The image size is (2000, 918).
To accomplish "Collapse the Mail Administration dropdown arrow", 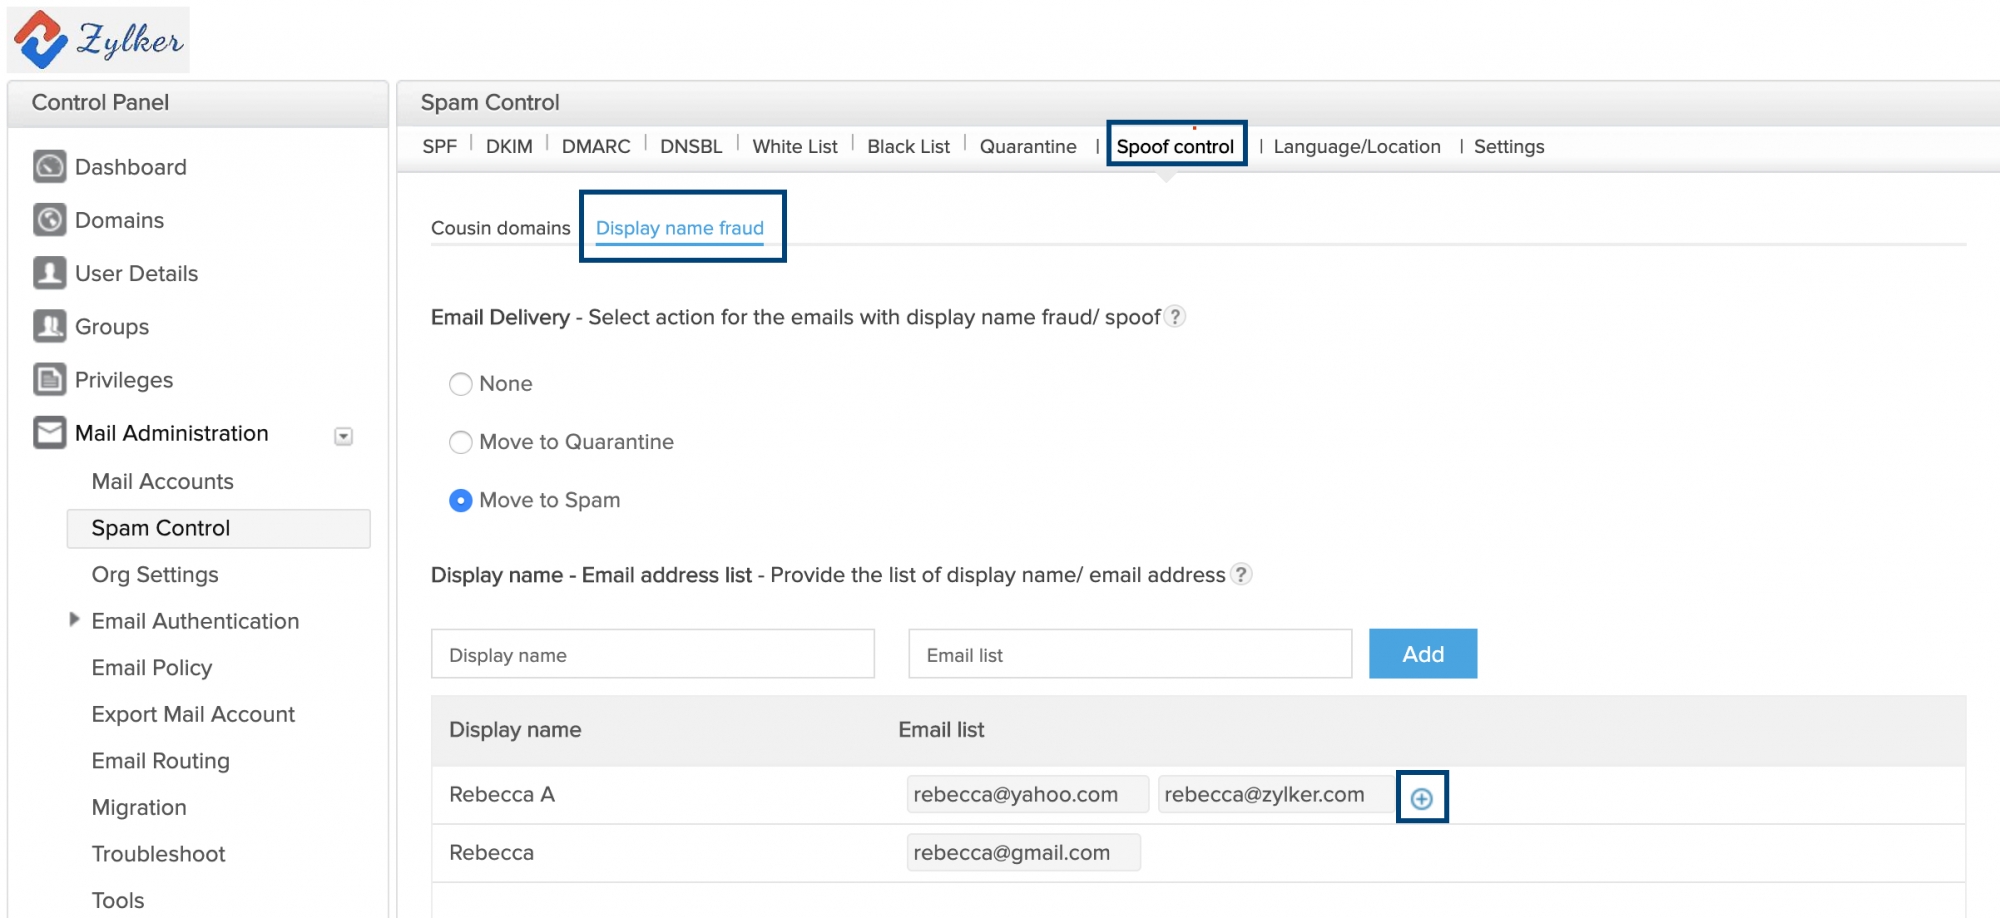I will (x=343, y=436).
